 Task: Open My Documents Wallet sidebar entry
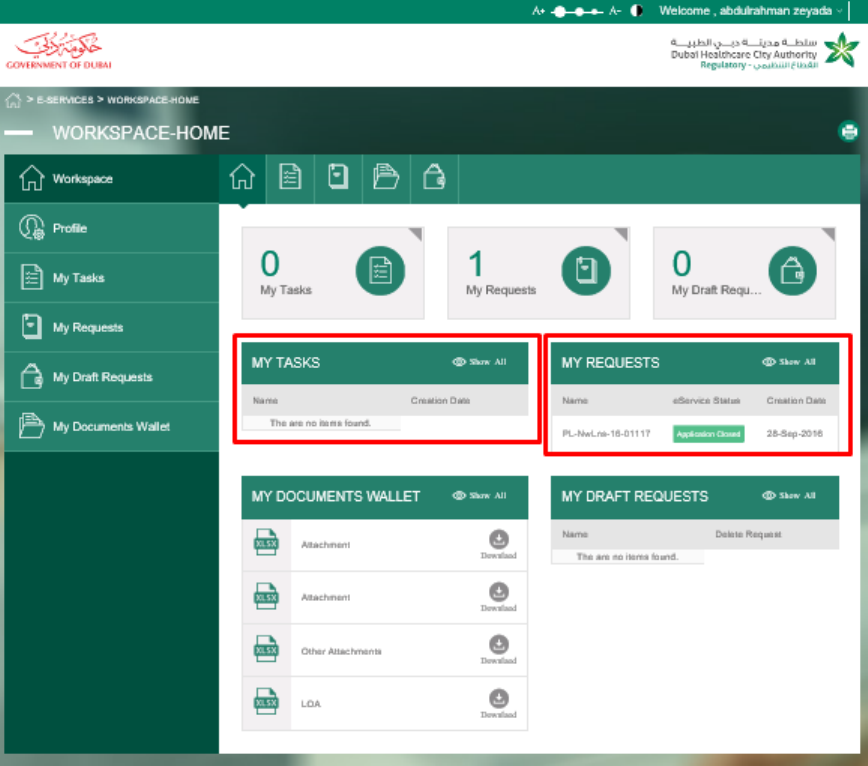point(111,426)
